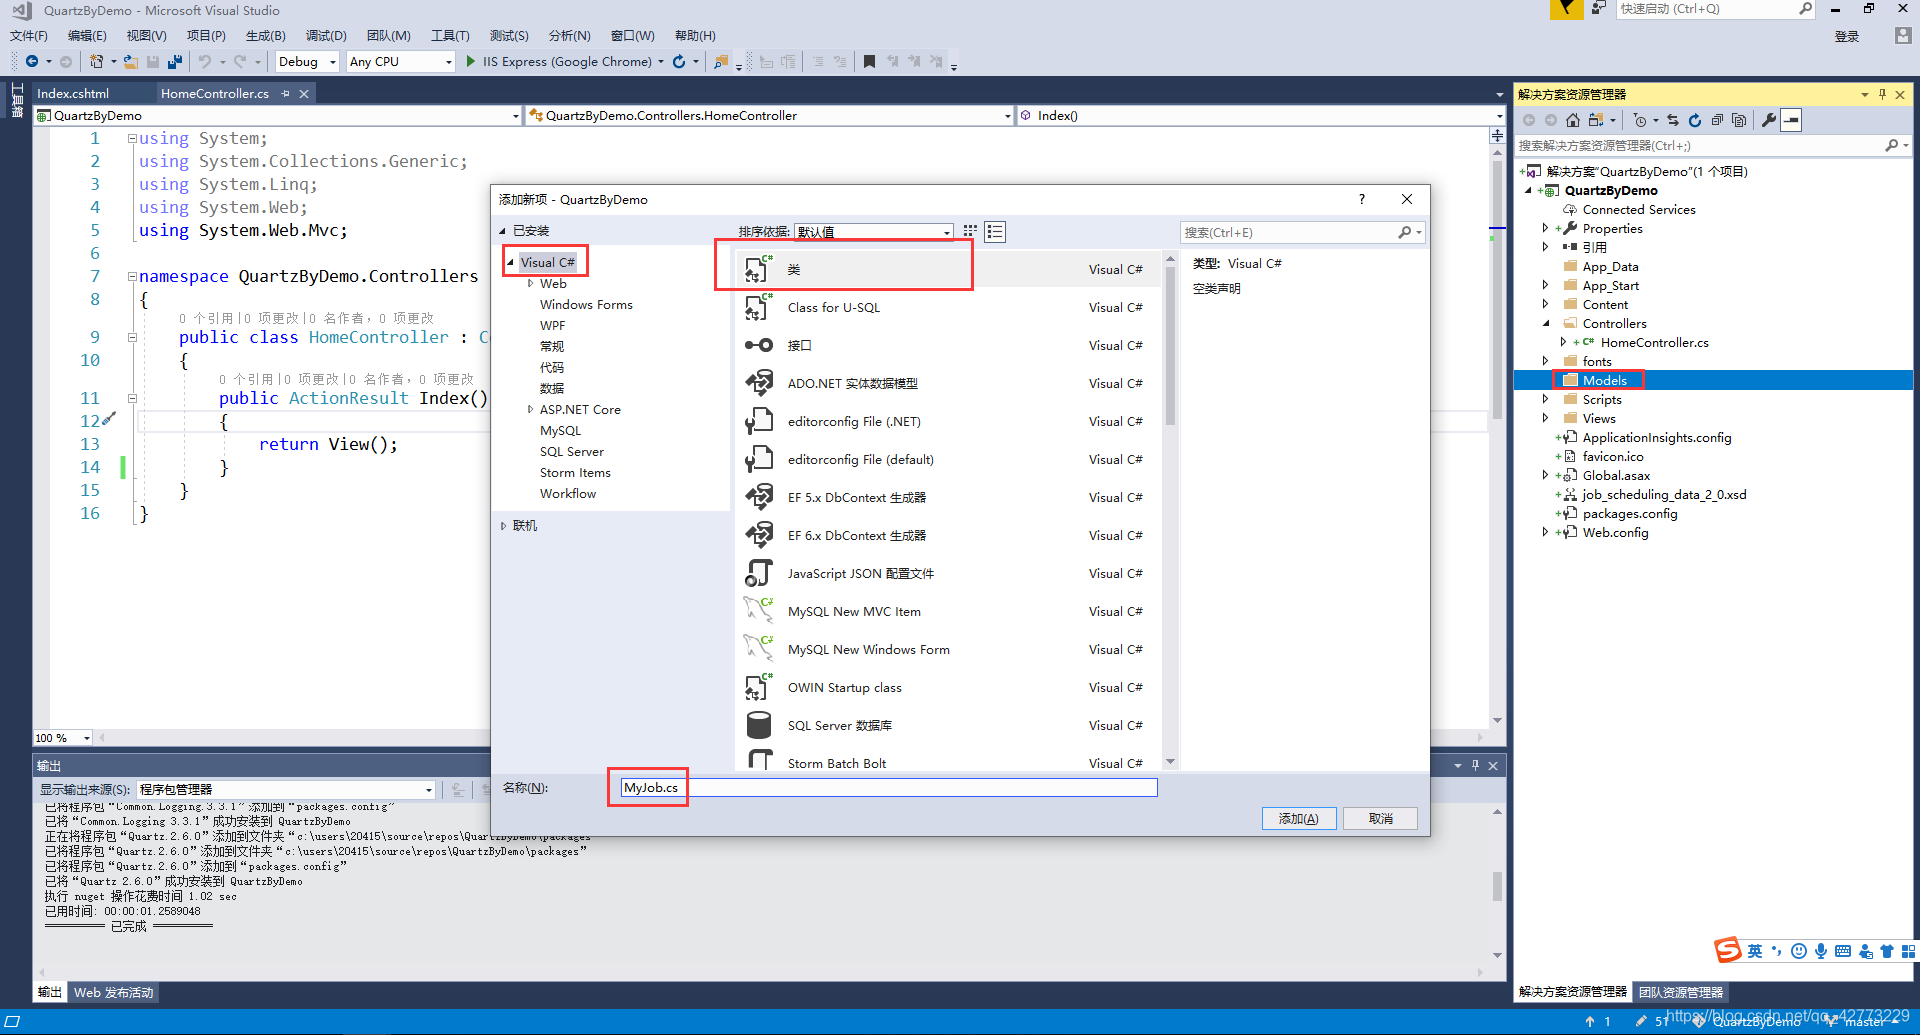Open the 调试(D) menu
The height and width of the screenshot is (1035, 1920).
tap(326, 35)
